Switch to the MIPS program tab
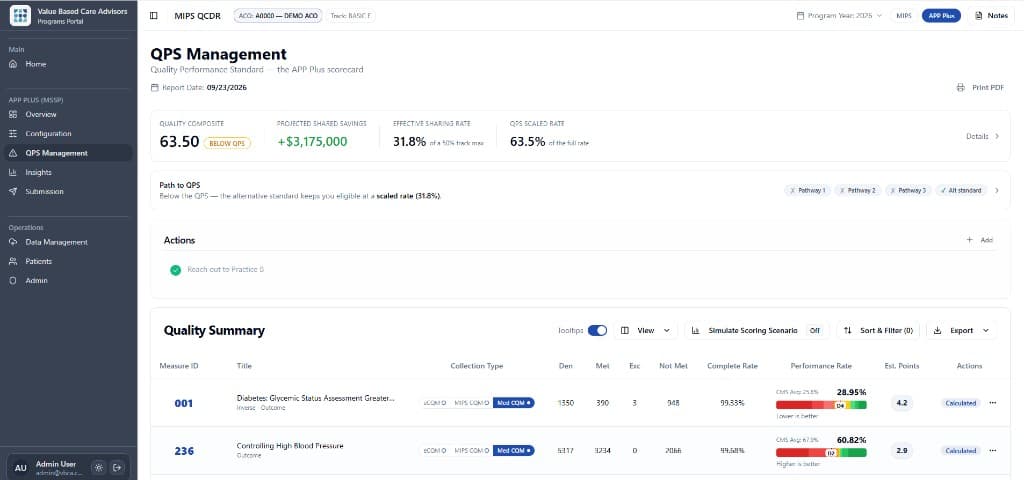Screen dimensions: 1024x480 click(904, 16)
